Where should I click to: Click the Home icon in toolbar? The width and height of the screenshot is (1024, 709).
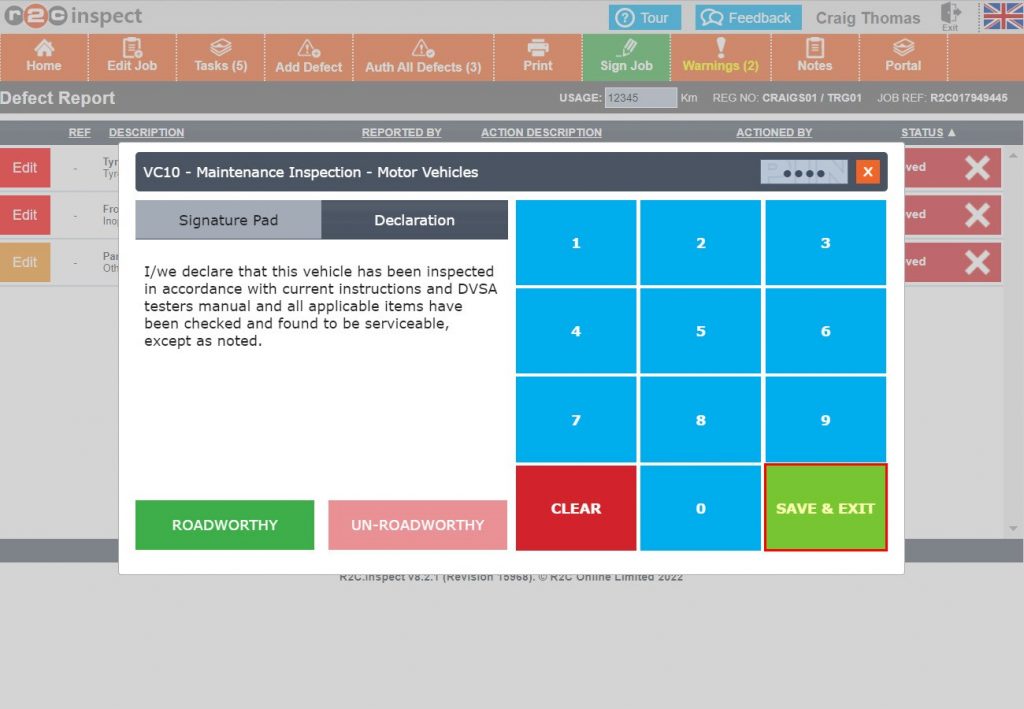pyautogui.click(x=44, y=48)
